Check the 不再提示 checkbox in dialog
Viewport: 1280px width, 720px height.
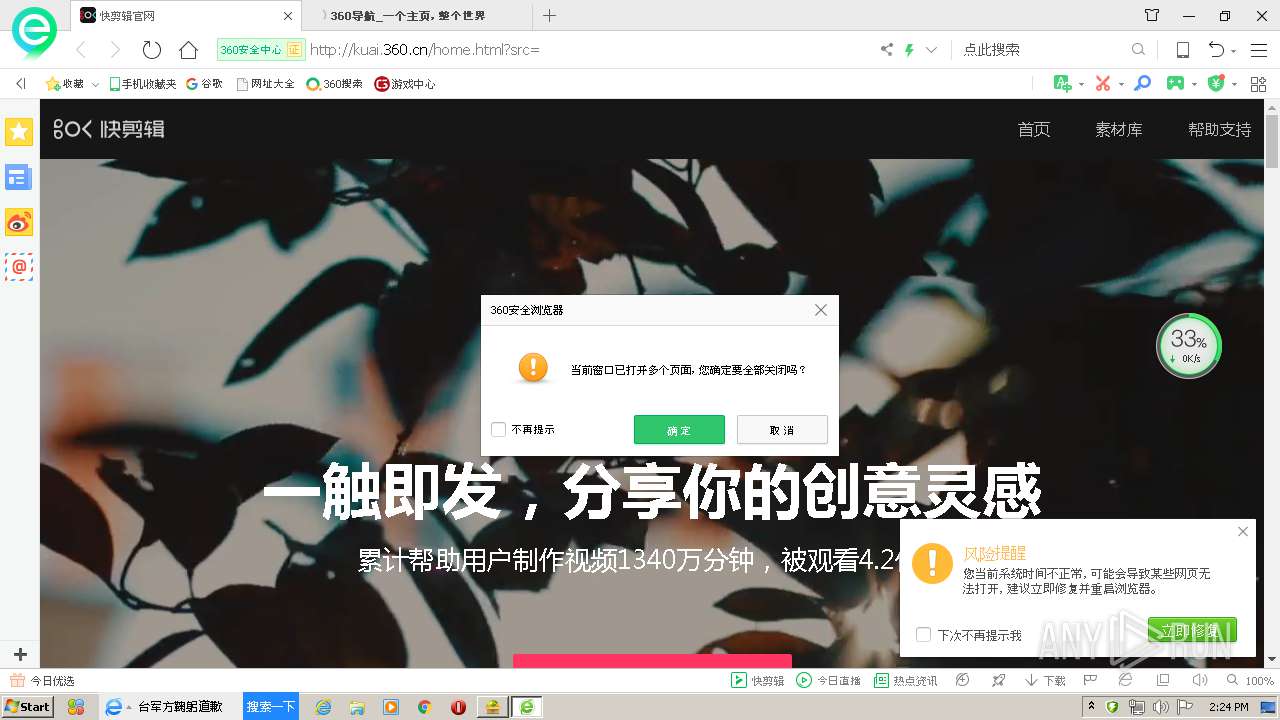pyautogui.click(x=498, y=429)
